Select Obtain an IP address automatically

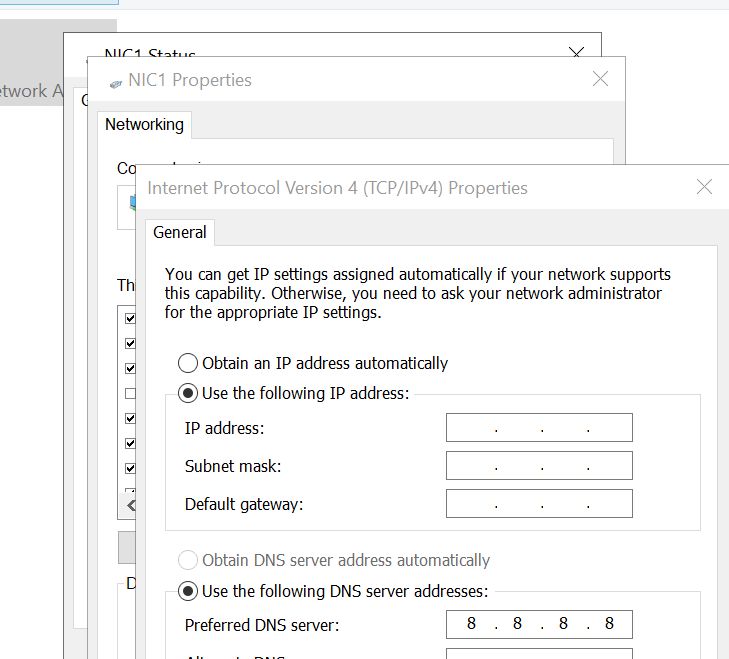tap(188, 363)
